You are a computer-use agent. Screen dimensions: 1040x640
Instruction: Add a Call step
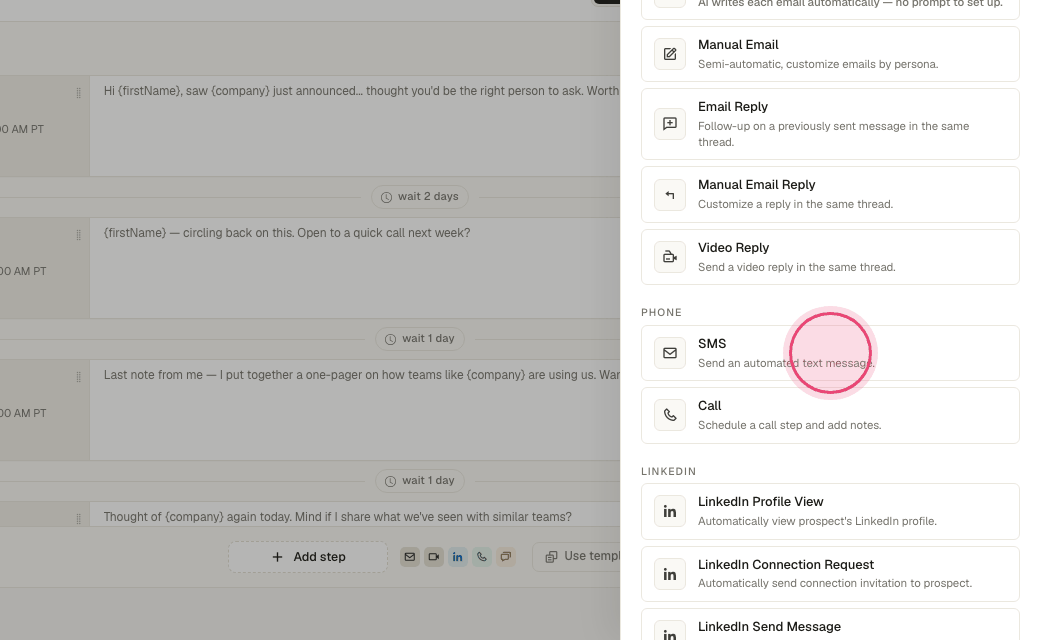click(x=830, y=415)
